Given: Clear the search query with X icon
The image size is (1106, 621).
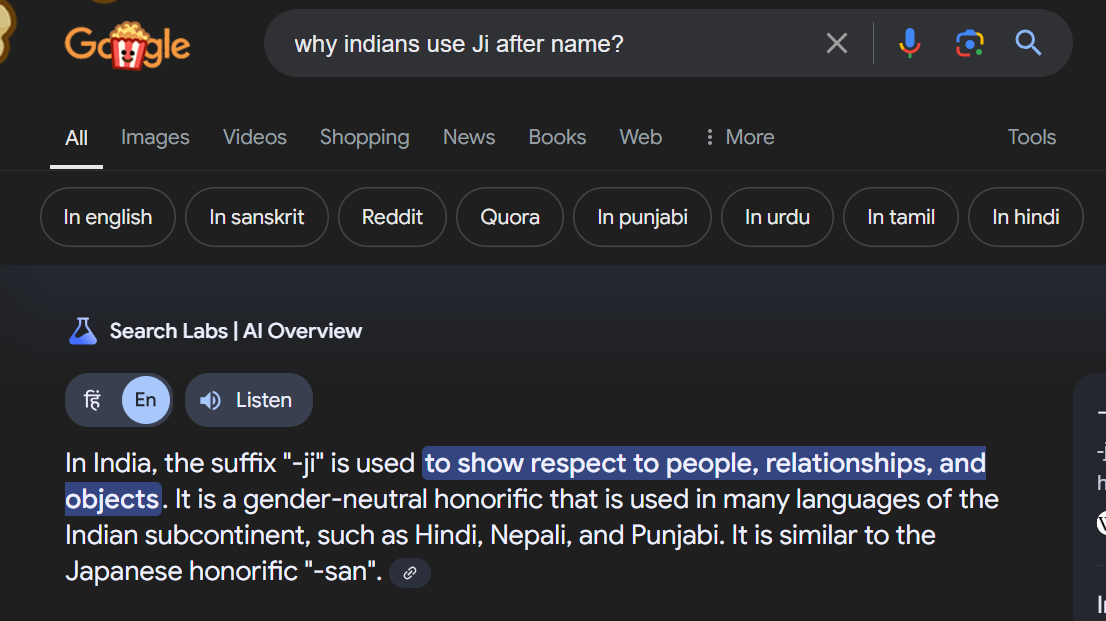Looking at the screenshot, I should pyautogui.click(x=836, y=43).
